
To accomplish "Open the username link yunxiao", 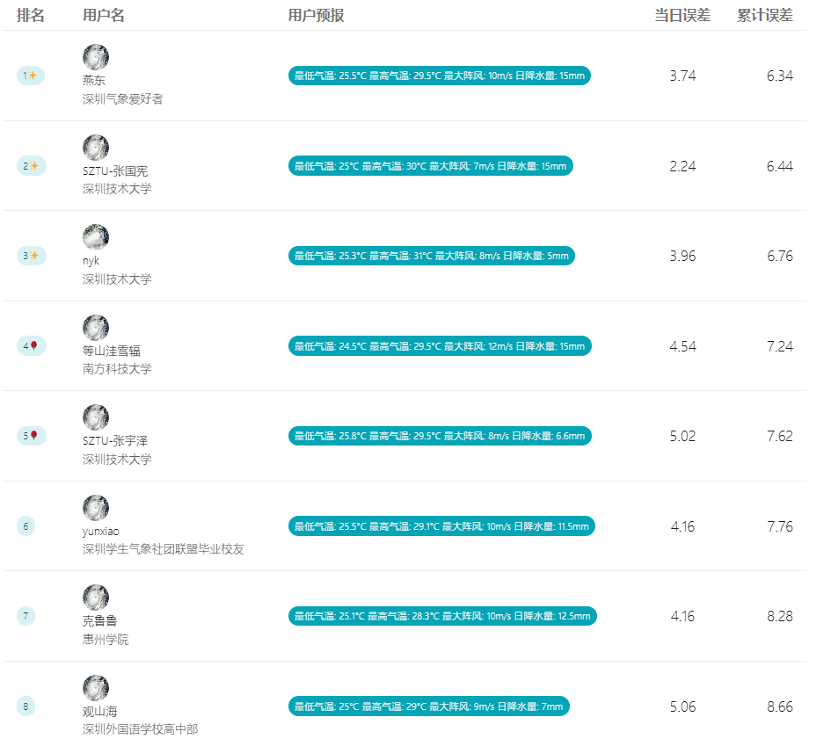I will pyautogui.click(x=101, y=531).
